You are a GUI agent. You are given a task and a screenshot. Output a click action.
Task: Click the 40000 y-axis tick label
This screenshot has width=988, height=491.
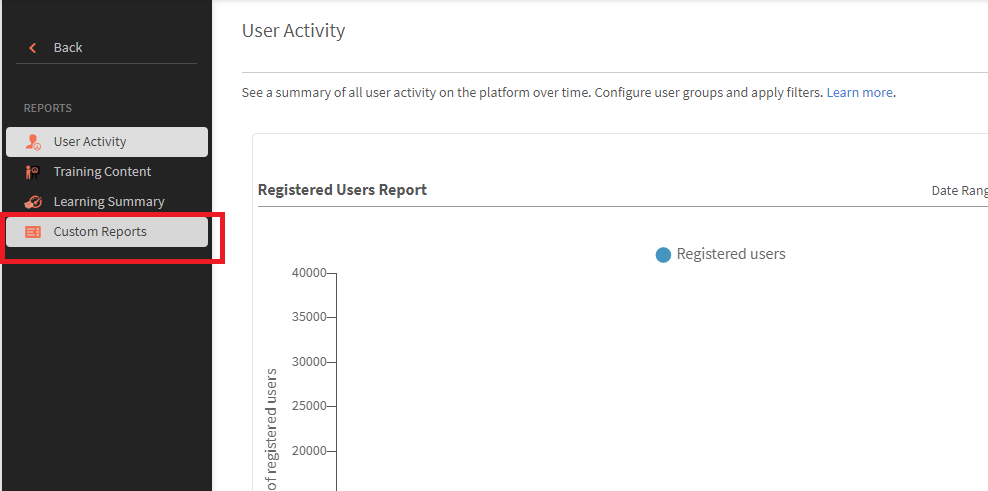tap(310, 273)
